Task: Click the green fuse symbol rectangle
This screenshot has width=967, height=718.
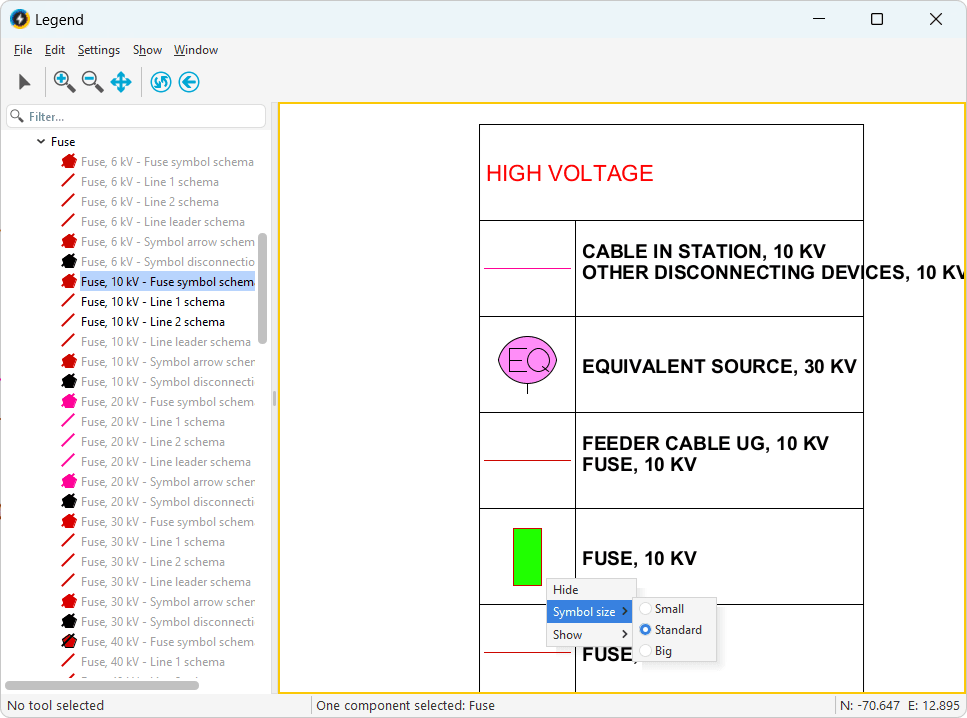Action: click(527, 557)
